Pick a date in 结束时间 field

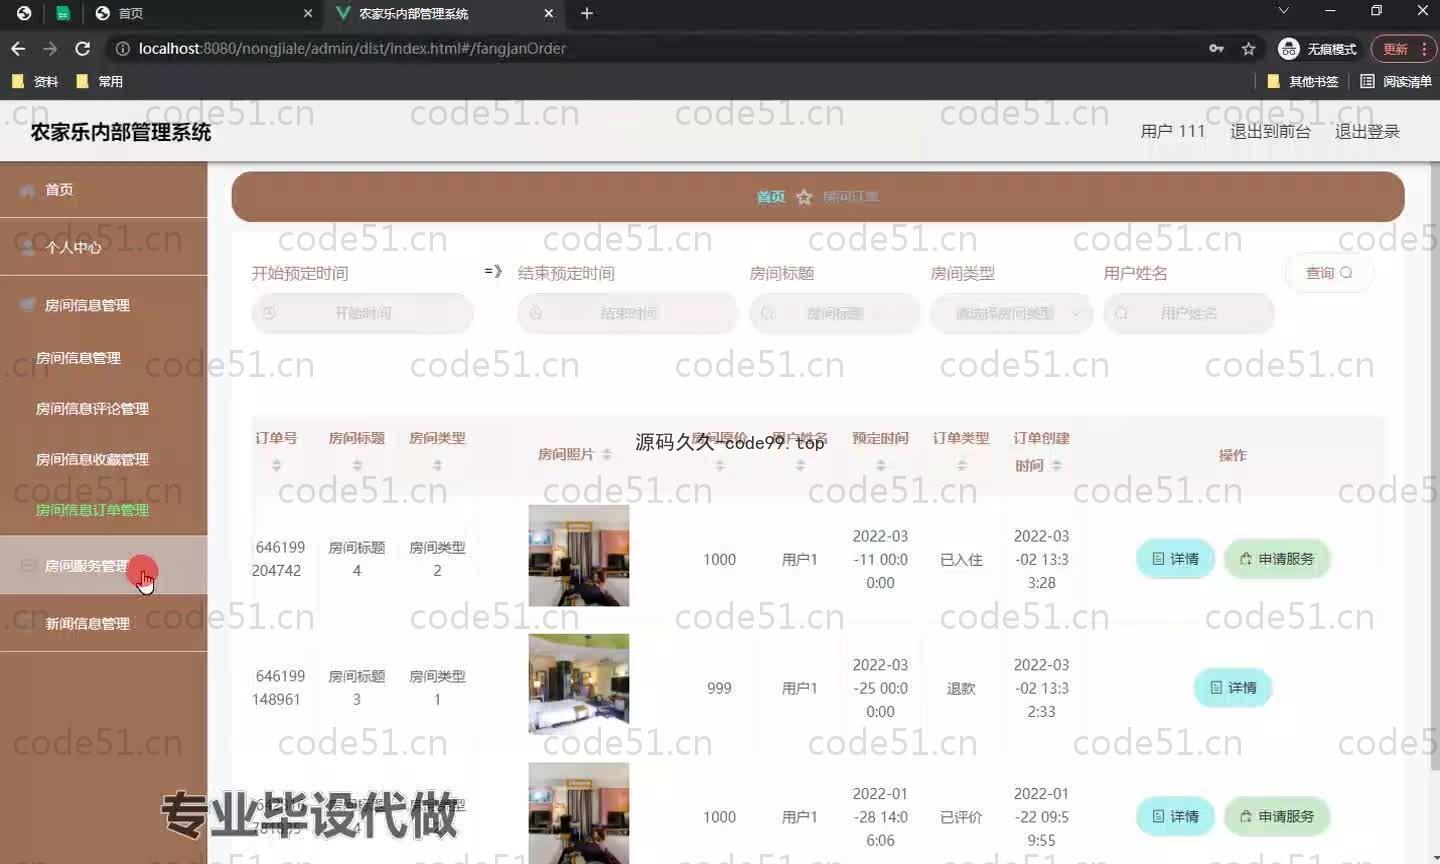627,313
